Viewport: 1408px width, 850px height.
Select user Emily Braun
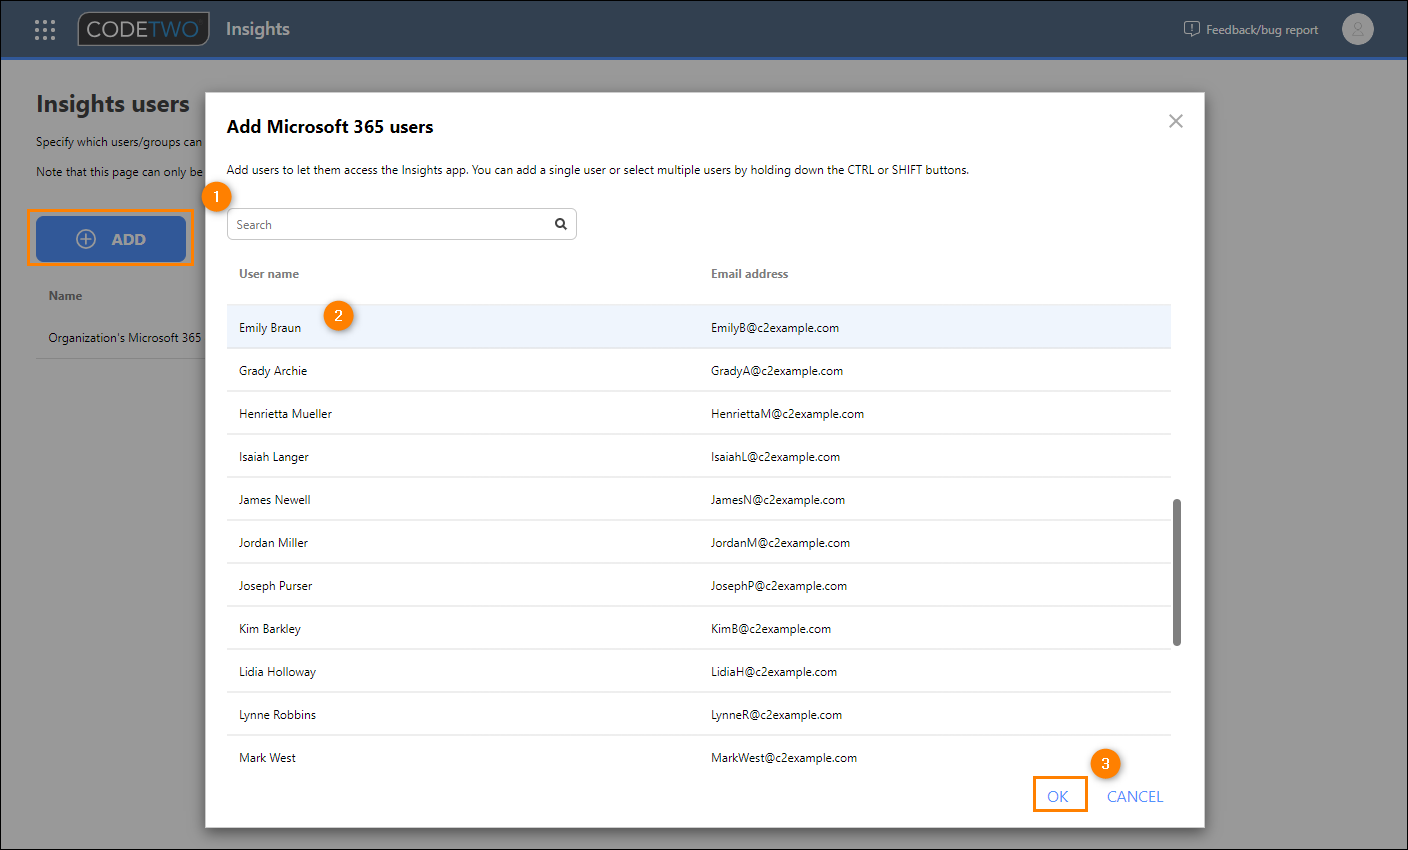click(699, 327)
